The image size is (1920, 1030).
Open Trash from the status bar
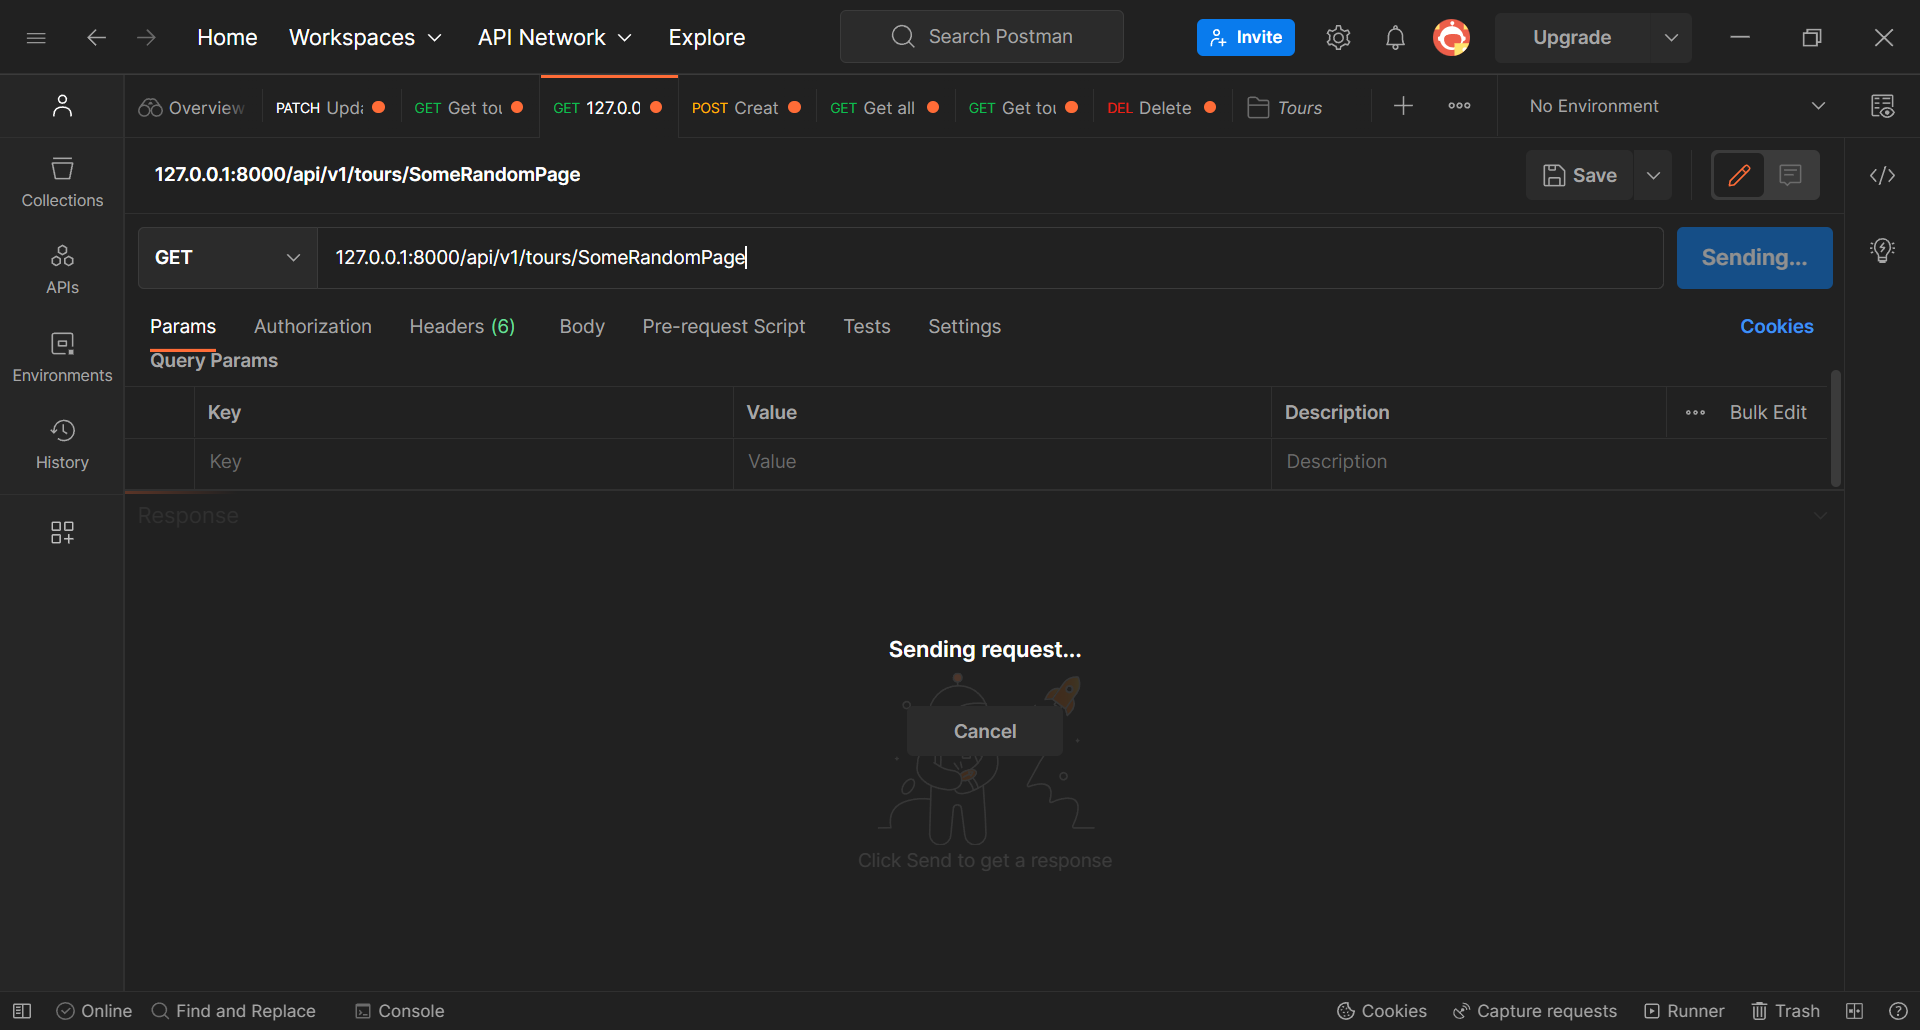pos(1786,1011)
